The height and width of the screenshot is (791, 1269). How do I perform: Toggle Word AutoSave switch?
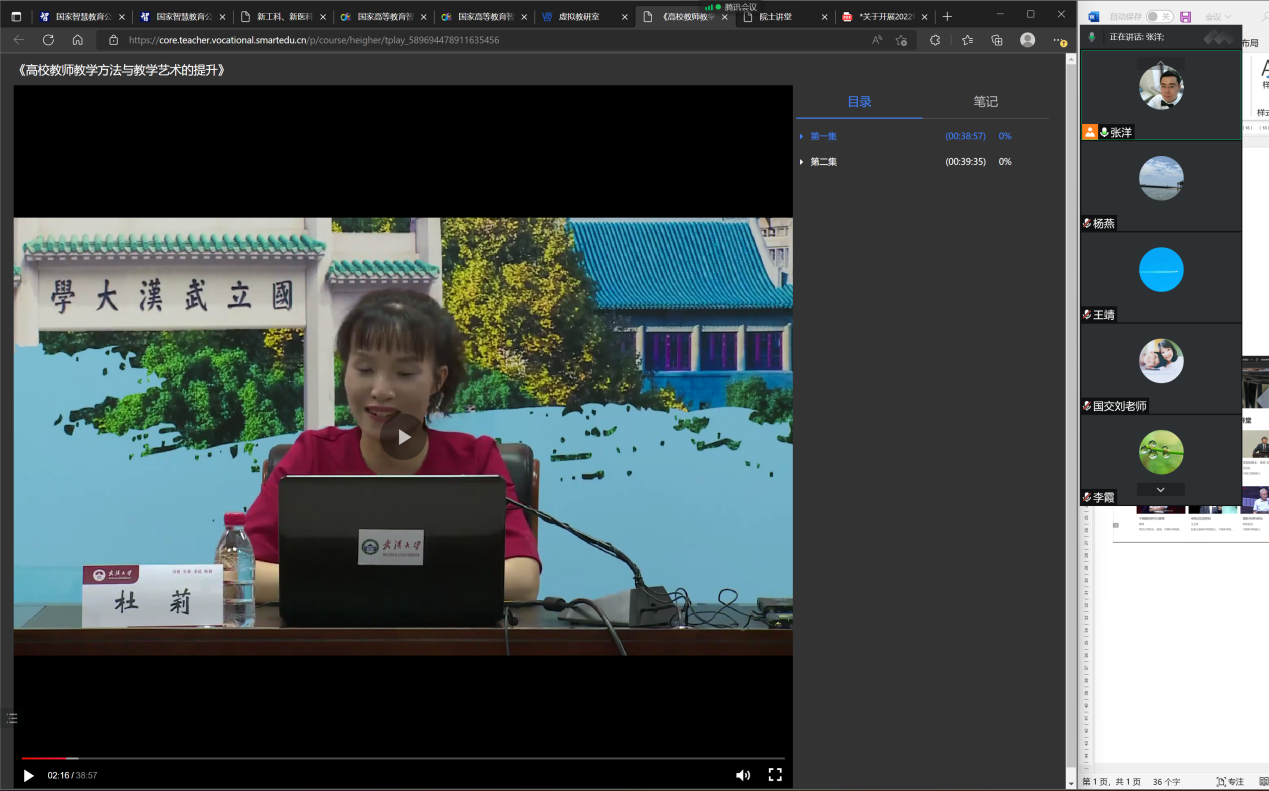pyautogui.click(x=1159, y=17)
